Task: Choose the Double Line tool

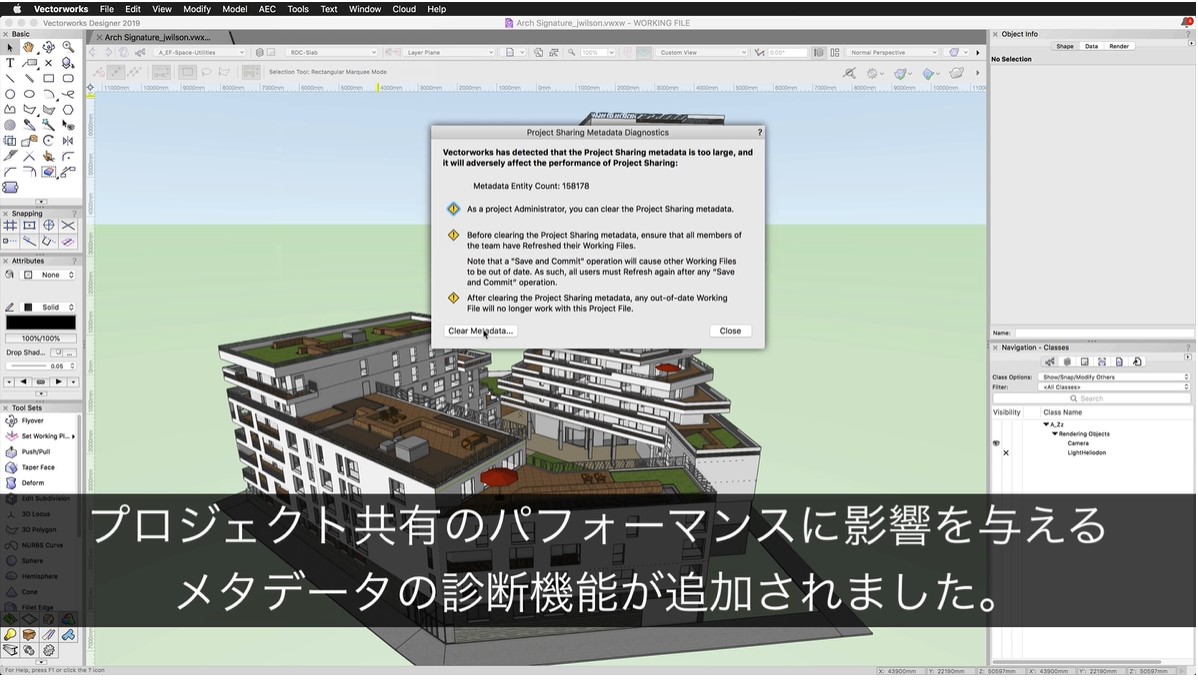Action: (x=29, y=78)
